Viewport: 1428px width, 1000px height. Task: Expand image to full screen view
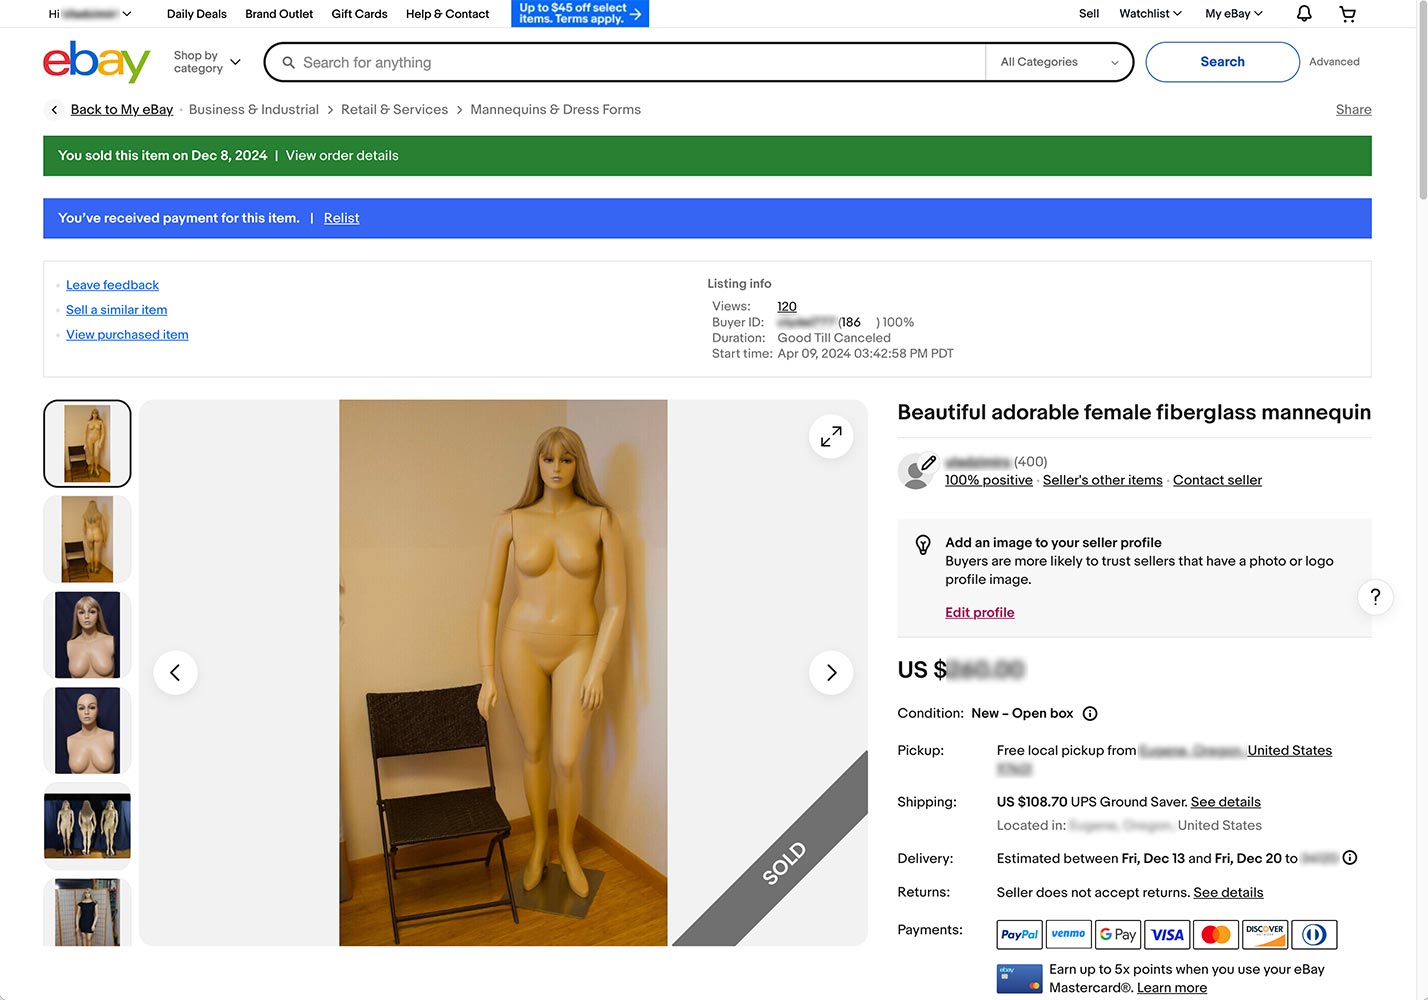tap(830, 437)
